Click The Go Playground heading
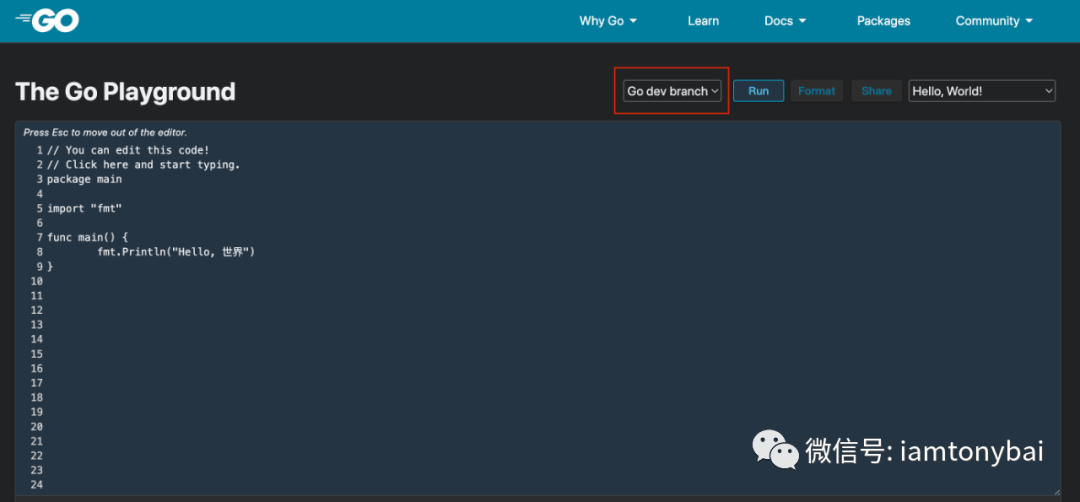This screenshot has width=1080, height=502. pos(125,92)
